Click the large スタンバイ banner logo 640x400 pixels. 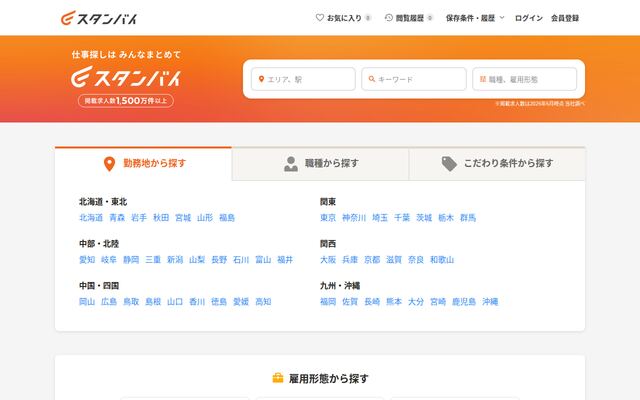[126, 77]
